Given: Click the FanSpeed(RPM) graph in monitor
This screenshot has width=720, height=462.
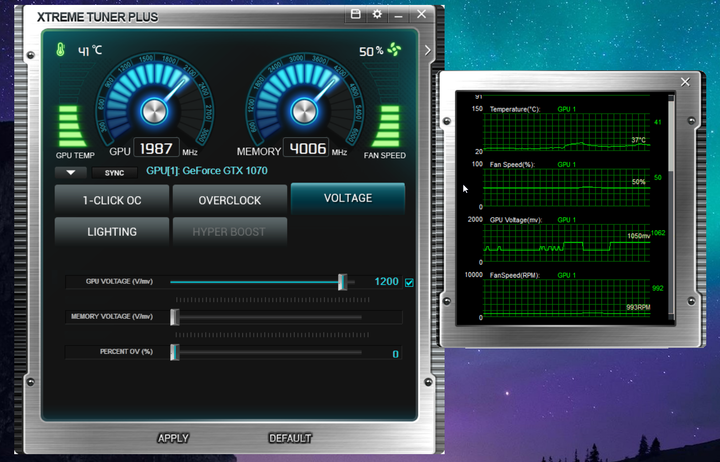Looking at the screenshot, I should (x=567, y=299).
